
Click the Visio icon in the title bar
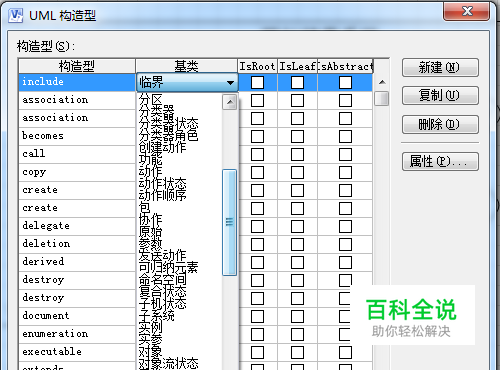(x=16, y=15)
